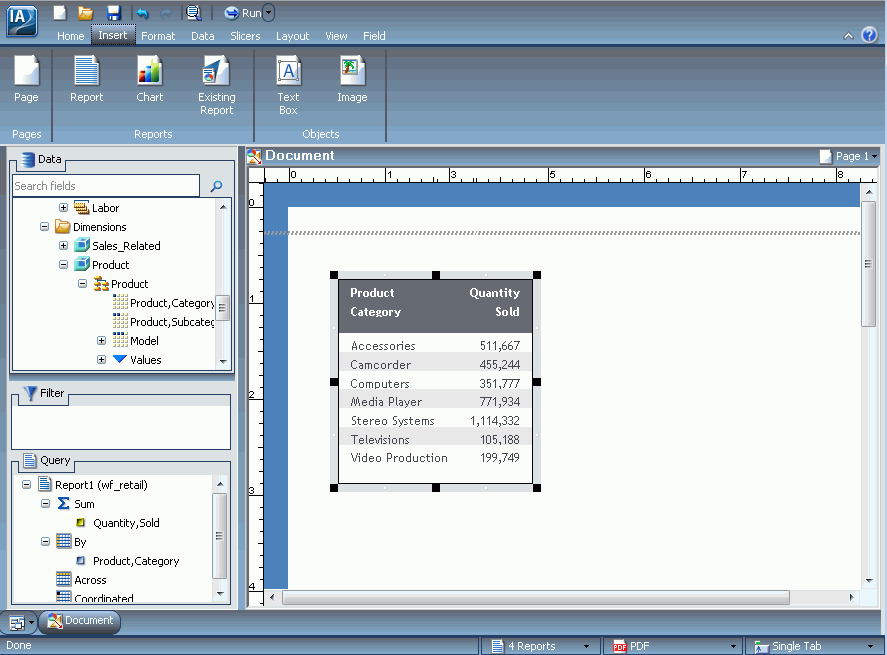Open the Help question mark icon
Viewport: 887px width, 655px height.
[x=869, y=35]
